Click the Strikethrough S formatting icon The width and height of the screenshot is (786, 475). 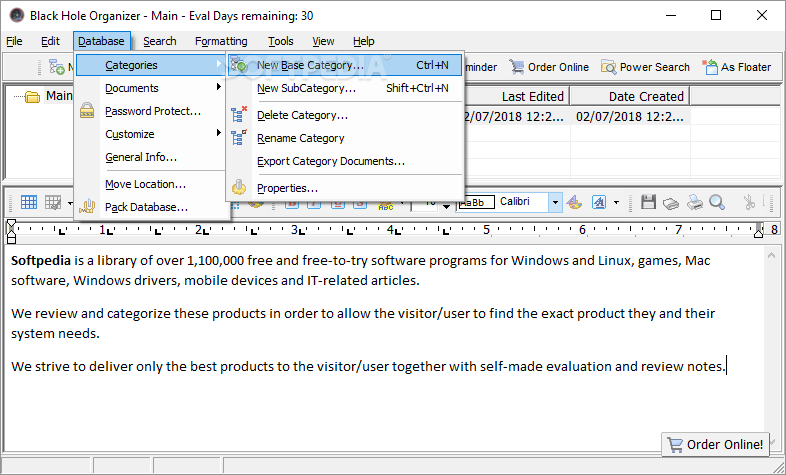[360, 205]
